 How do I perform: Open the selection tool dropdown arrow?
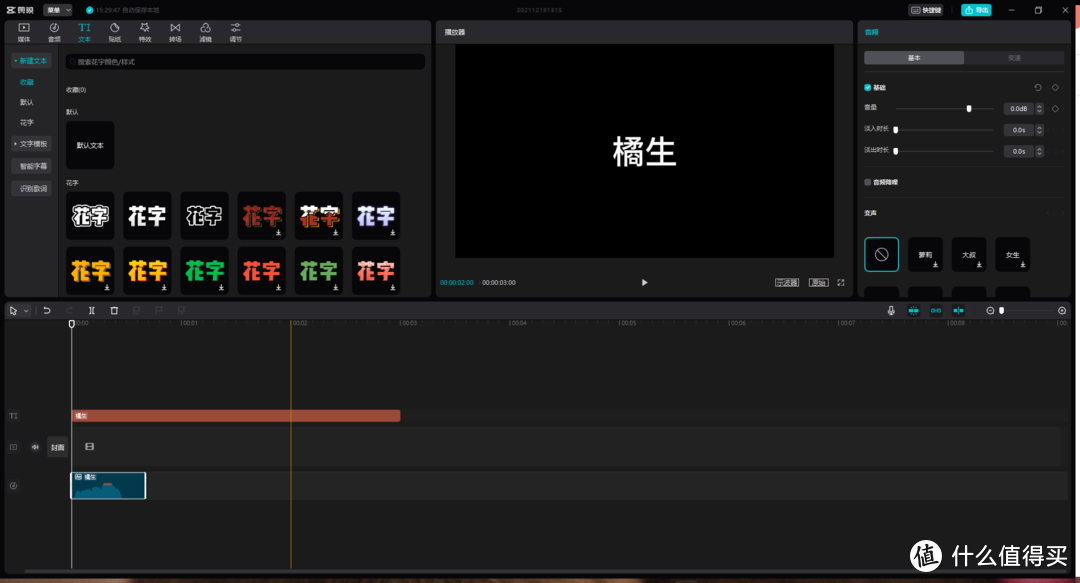pyautogui.click(x=26, y=311)
